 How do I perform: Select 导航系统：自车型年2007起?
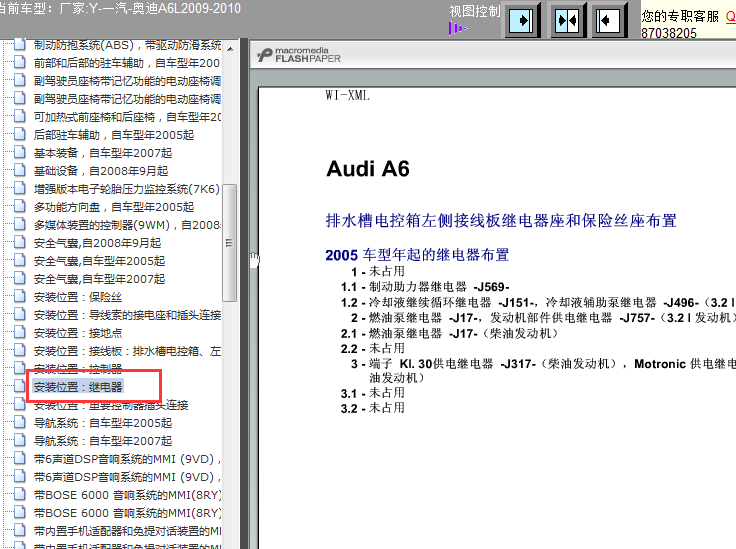pos(103,441)
